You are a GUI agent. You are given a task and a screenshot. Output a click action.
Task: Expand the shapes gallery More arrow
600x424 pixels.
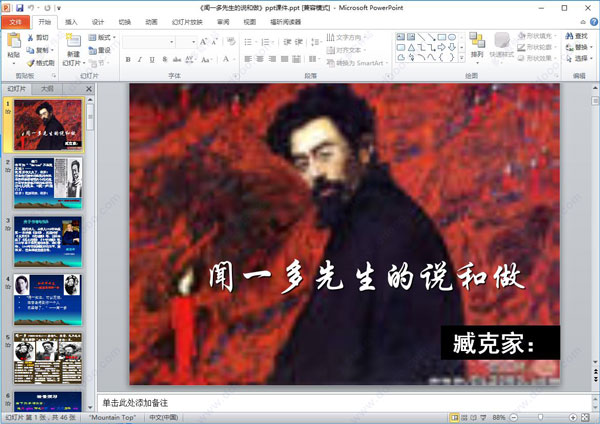pos(462,58)
